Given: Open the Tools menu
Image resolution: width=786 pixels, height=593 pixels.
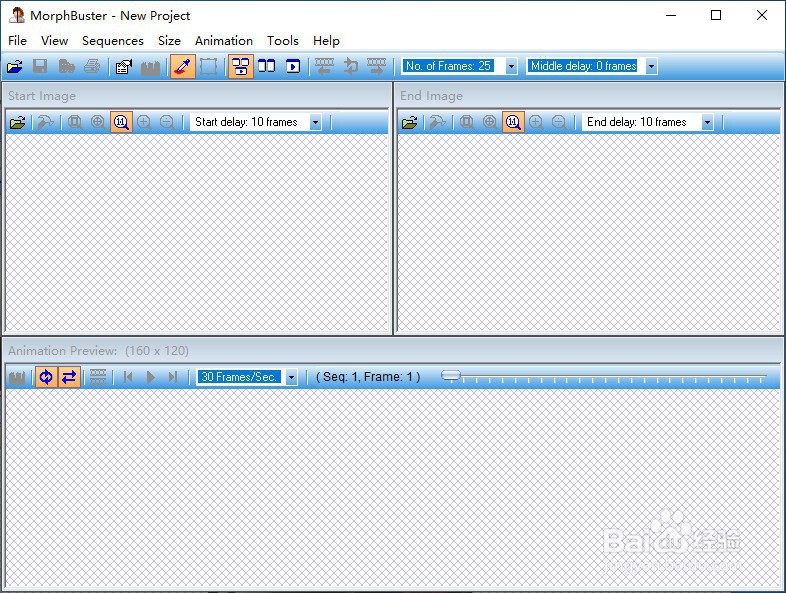Looking at the screenshot, I should click(283, 41).
